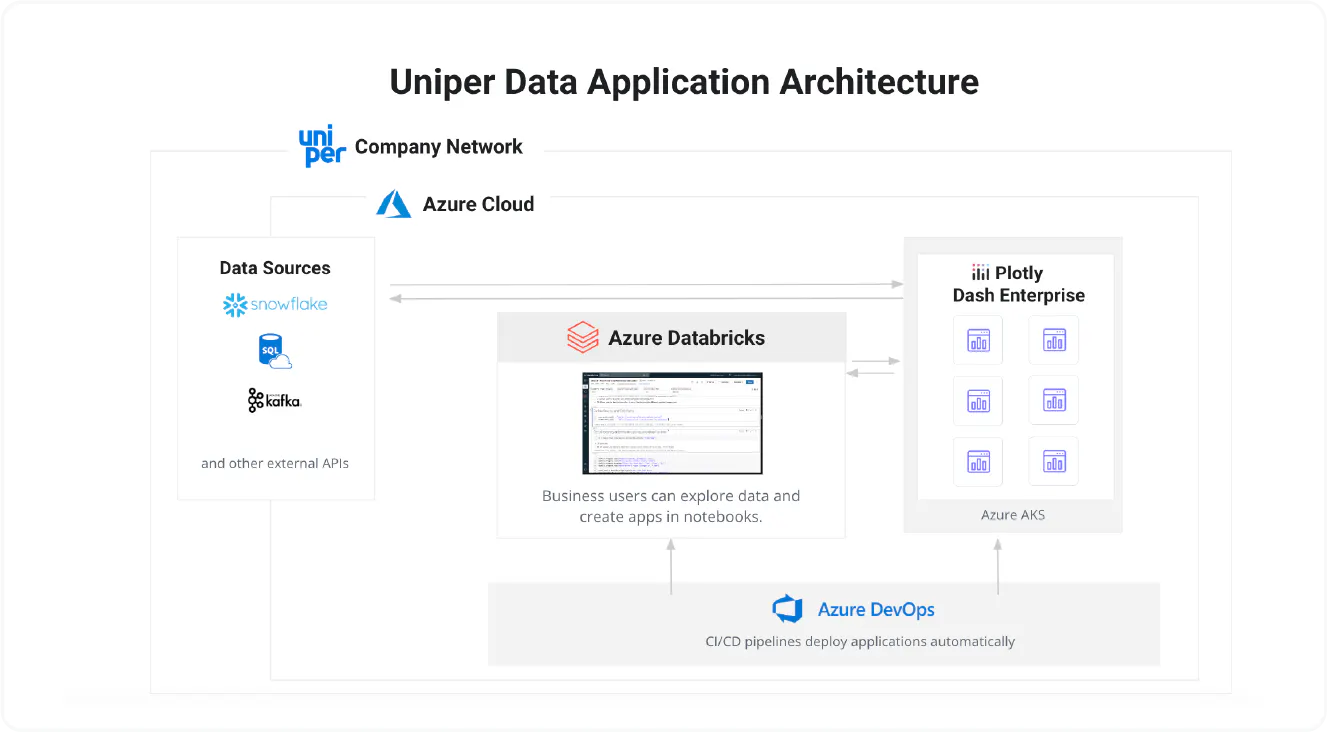The image size is (1327, 732).
Task: Click the "Uniper Data Application Architecture" title
Action: [x=684, y=82]
